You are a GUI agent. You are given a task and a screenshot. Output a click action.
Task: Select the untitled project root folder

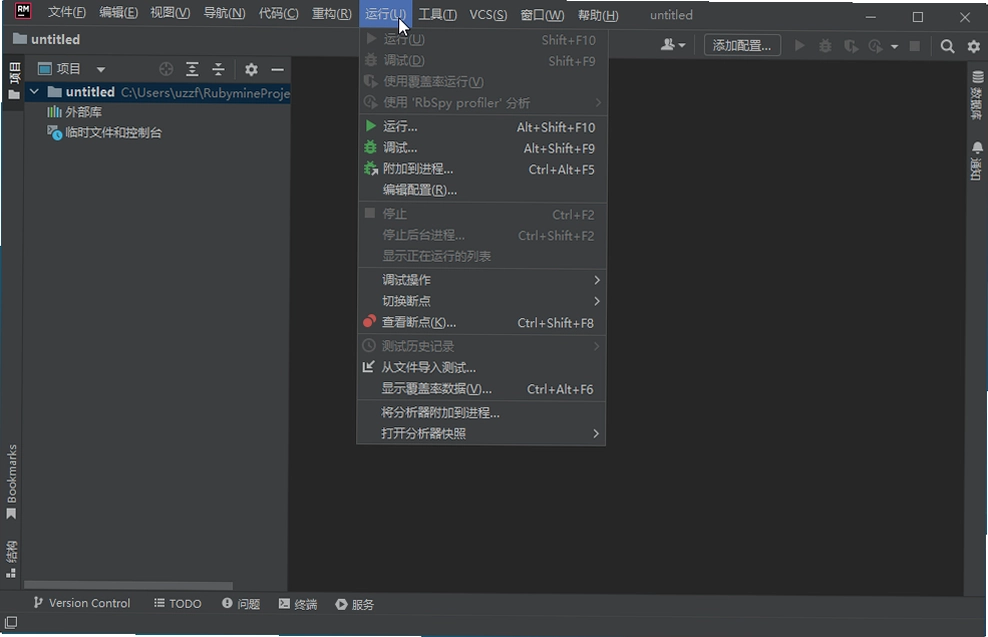click(158, 92)
